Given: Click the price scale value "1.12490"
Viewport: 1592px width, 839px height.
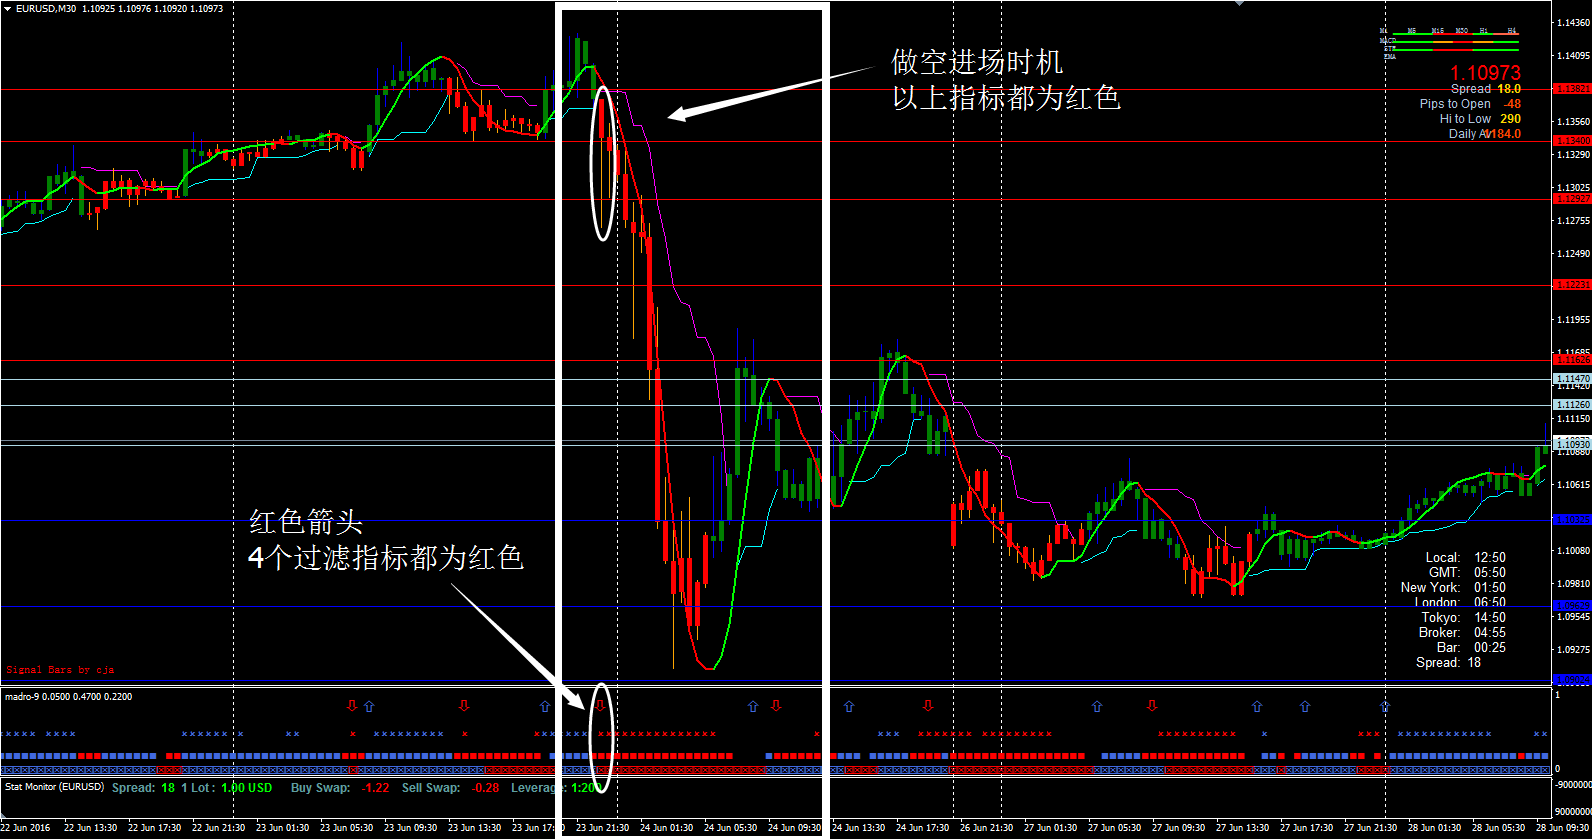Looking at the screenshot, I should click(1572, 254).
